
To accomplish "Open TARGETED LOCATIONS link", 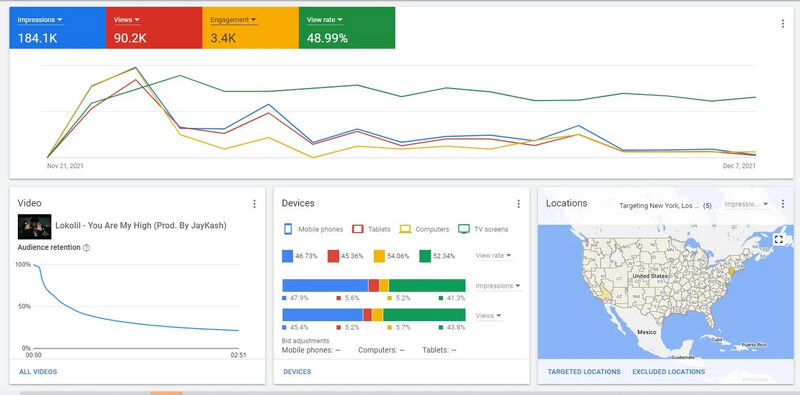I will point(584,372).
